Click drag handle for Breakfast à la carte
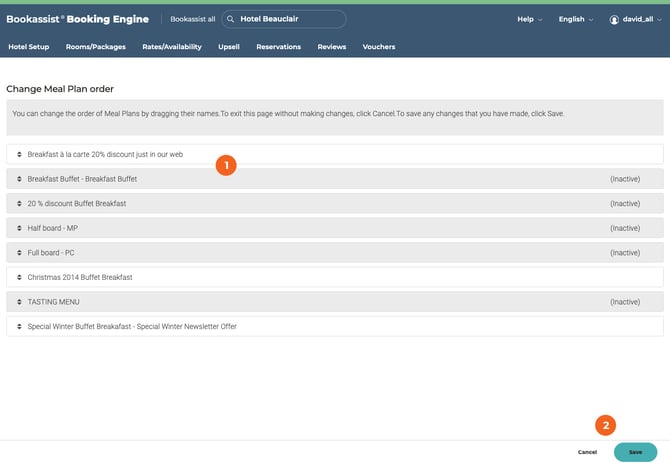Screen dimensions: 670x464 pyautogui.click(x=19, y=154)
